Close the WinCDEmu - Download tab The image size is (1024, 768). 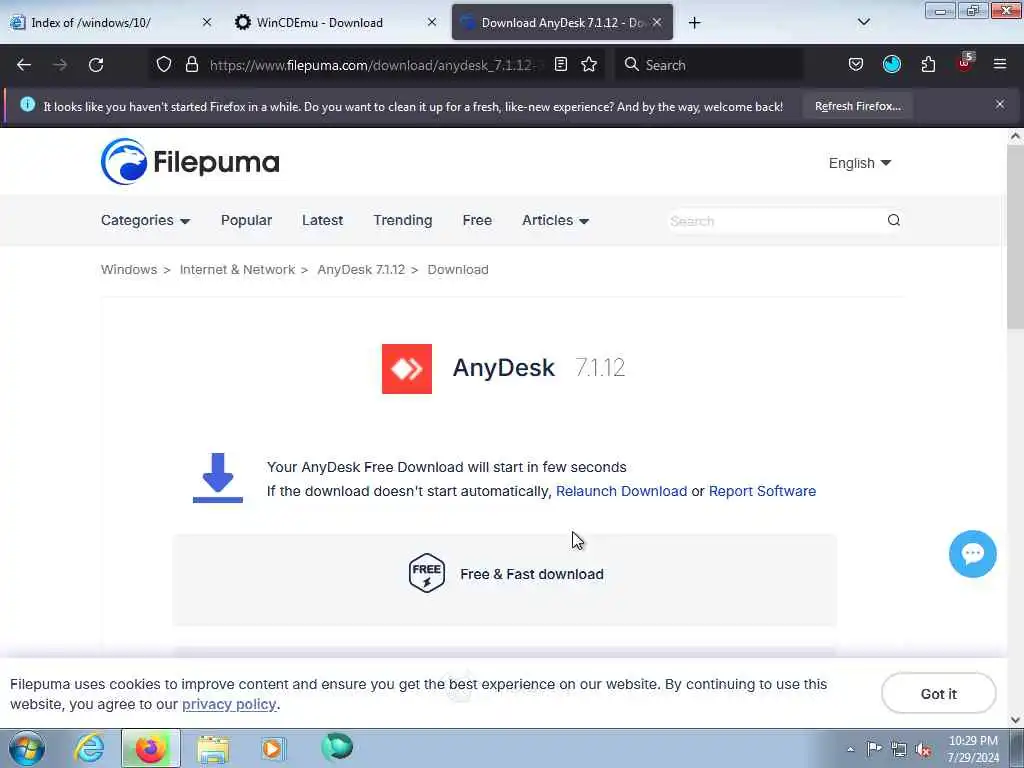click(x=432, y=22)
